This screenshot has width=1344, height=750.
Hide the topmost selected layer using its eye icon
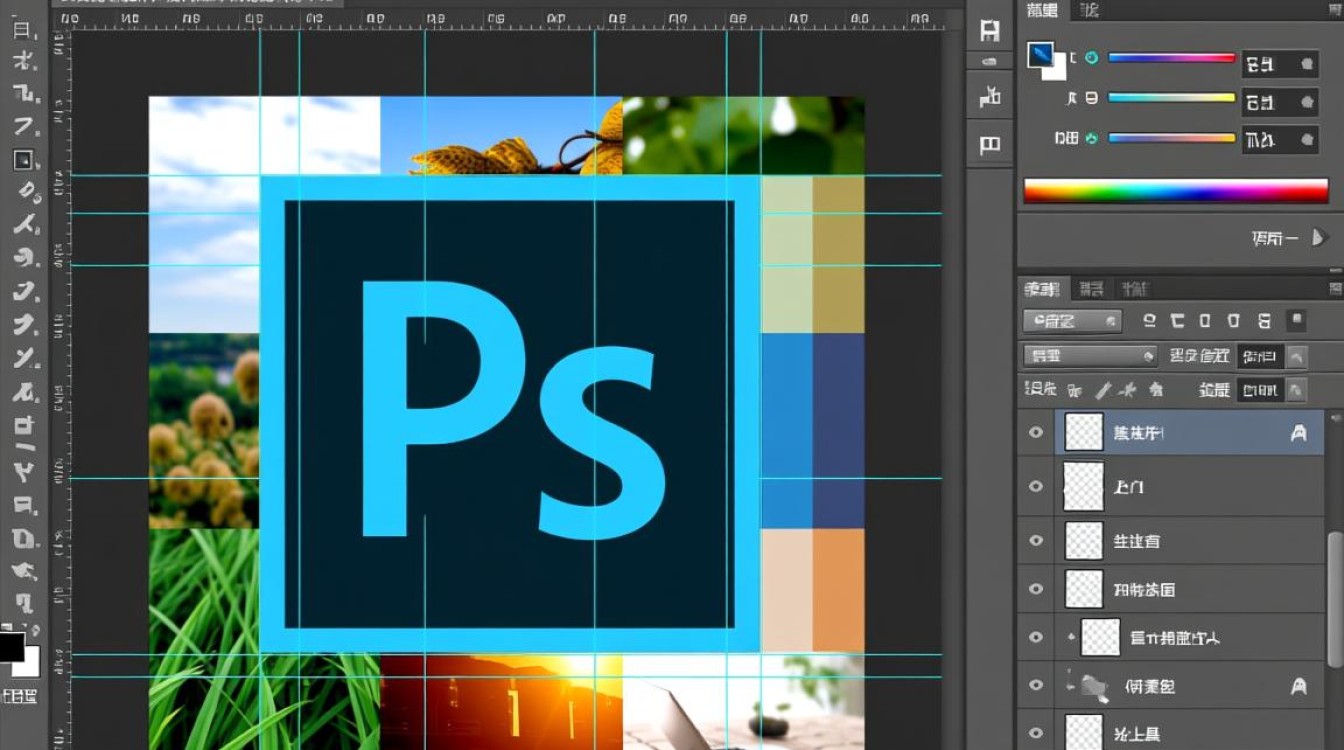point(1036,433)
